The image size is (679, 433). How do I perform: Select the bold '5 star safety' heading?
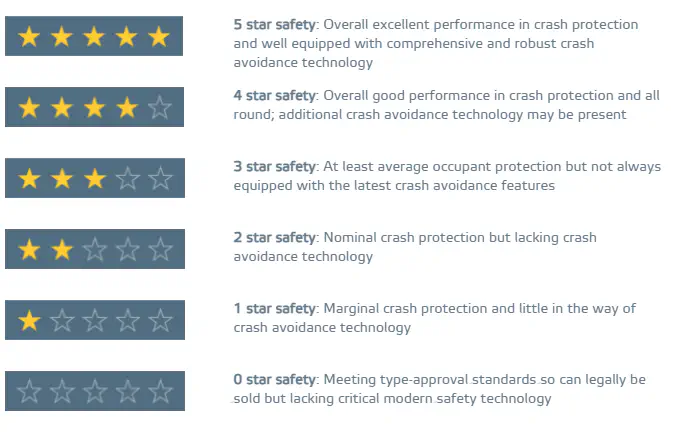tap(275, 25)
